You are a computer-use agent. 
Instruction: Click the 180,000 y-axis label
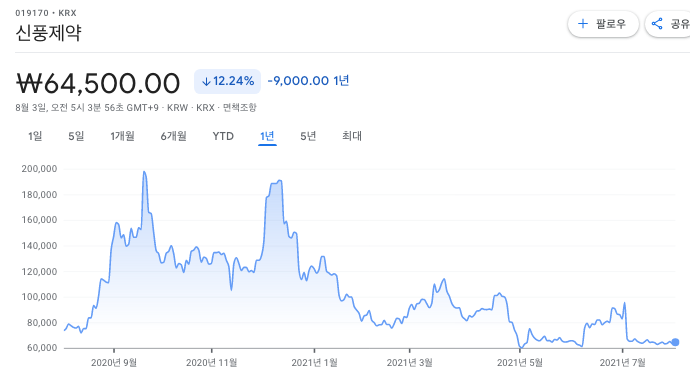click(x=40, y=194)
